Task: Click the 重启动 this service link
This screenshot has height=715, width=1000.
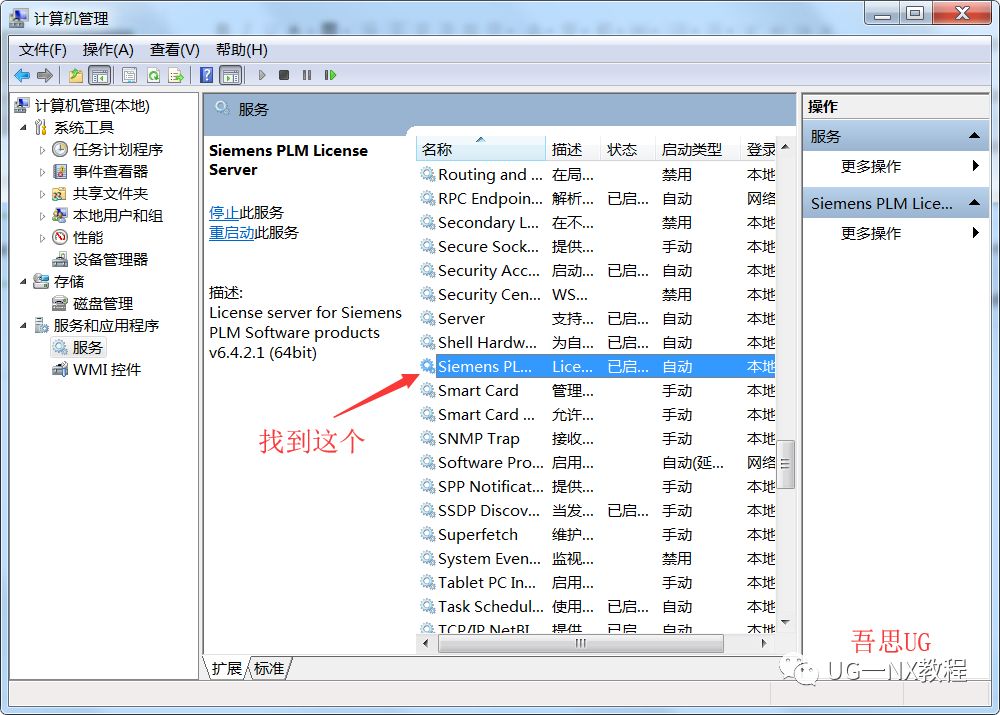Action: tap(231, 233)
